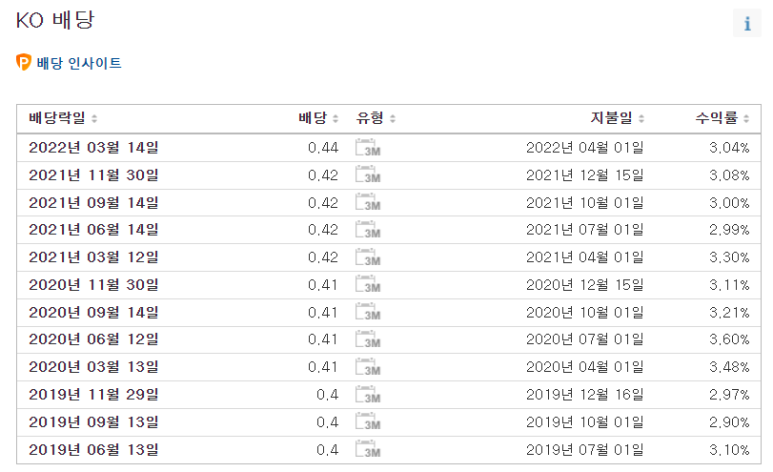This screenshot has height=472, width=773.
Task: Select ex-dividend date 2020년 11월 30일
Action: 94,285
